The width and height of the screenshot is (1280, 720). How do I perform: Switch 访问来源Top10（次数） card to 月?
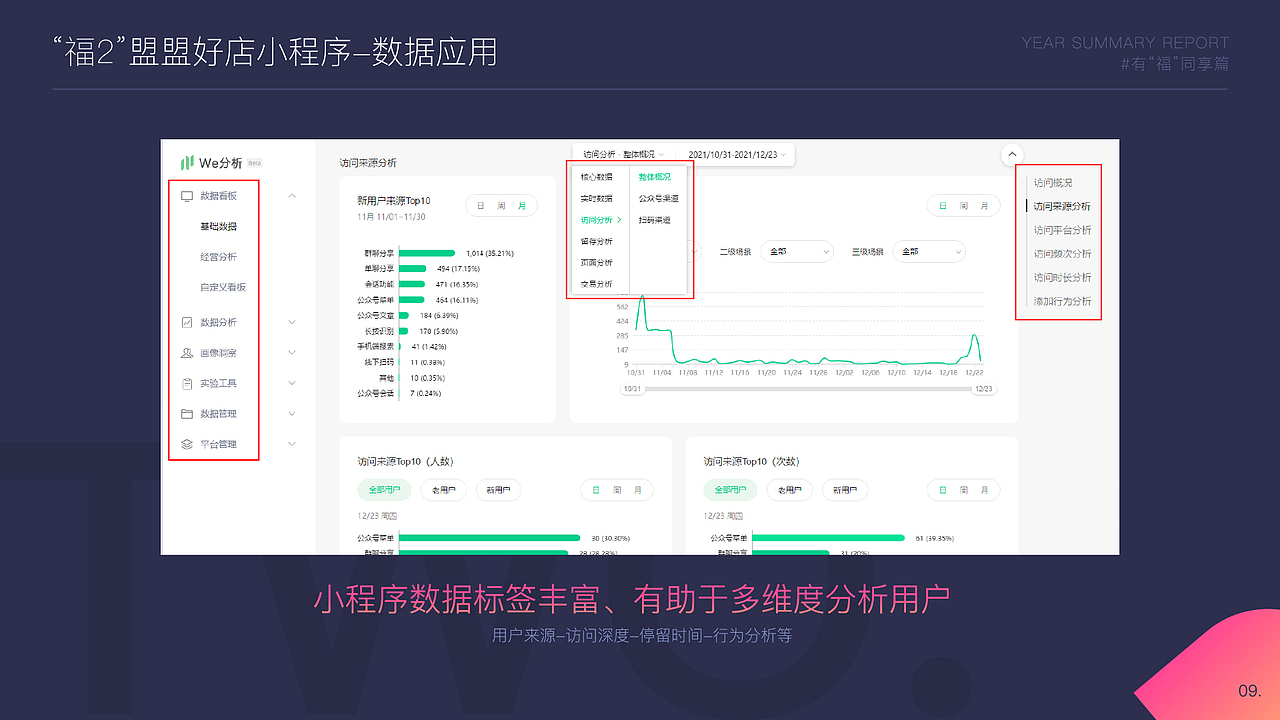tap(984, 490)
